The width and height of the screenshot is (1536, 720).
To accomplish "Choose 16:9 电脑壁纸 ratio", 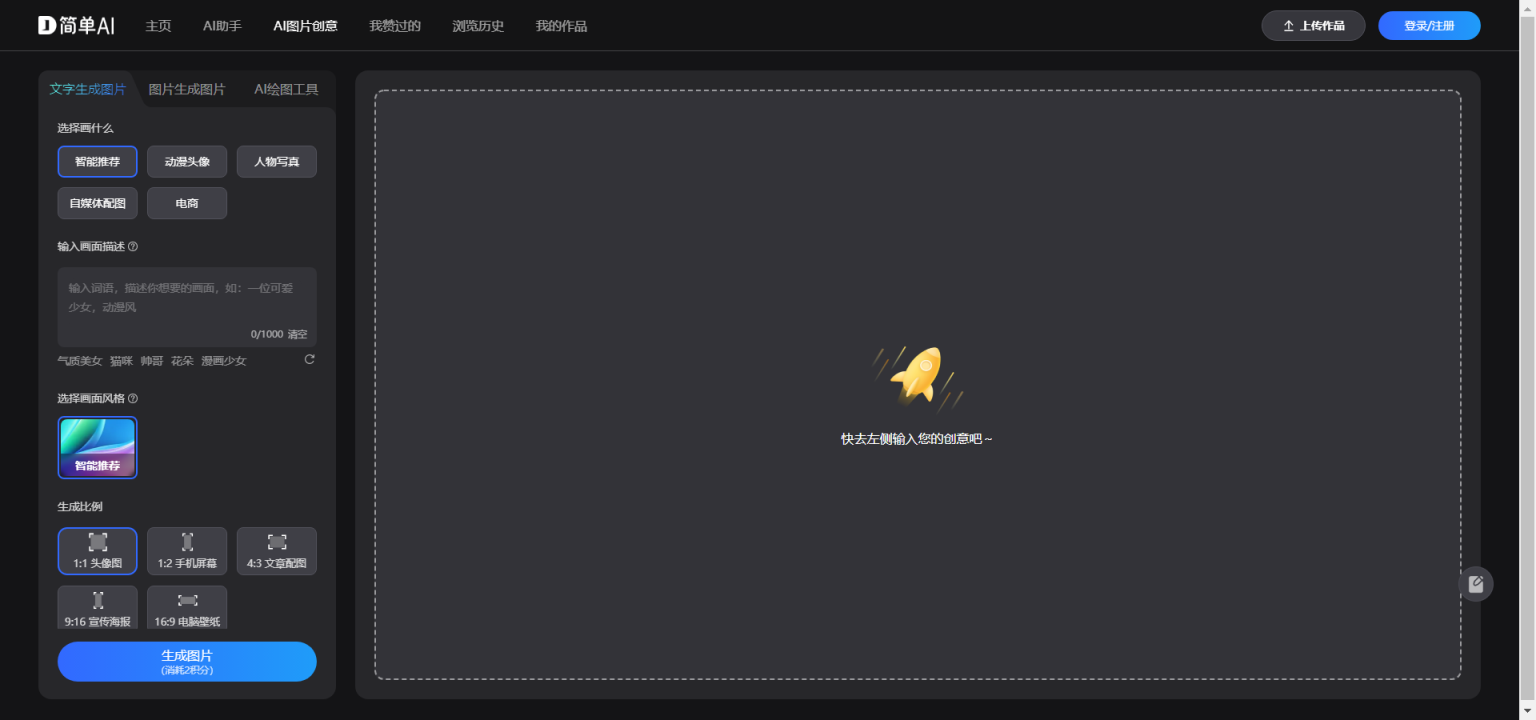I will coord(187,608).
